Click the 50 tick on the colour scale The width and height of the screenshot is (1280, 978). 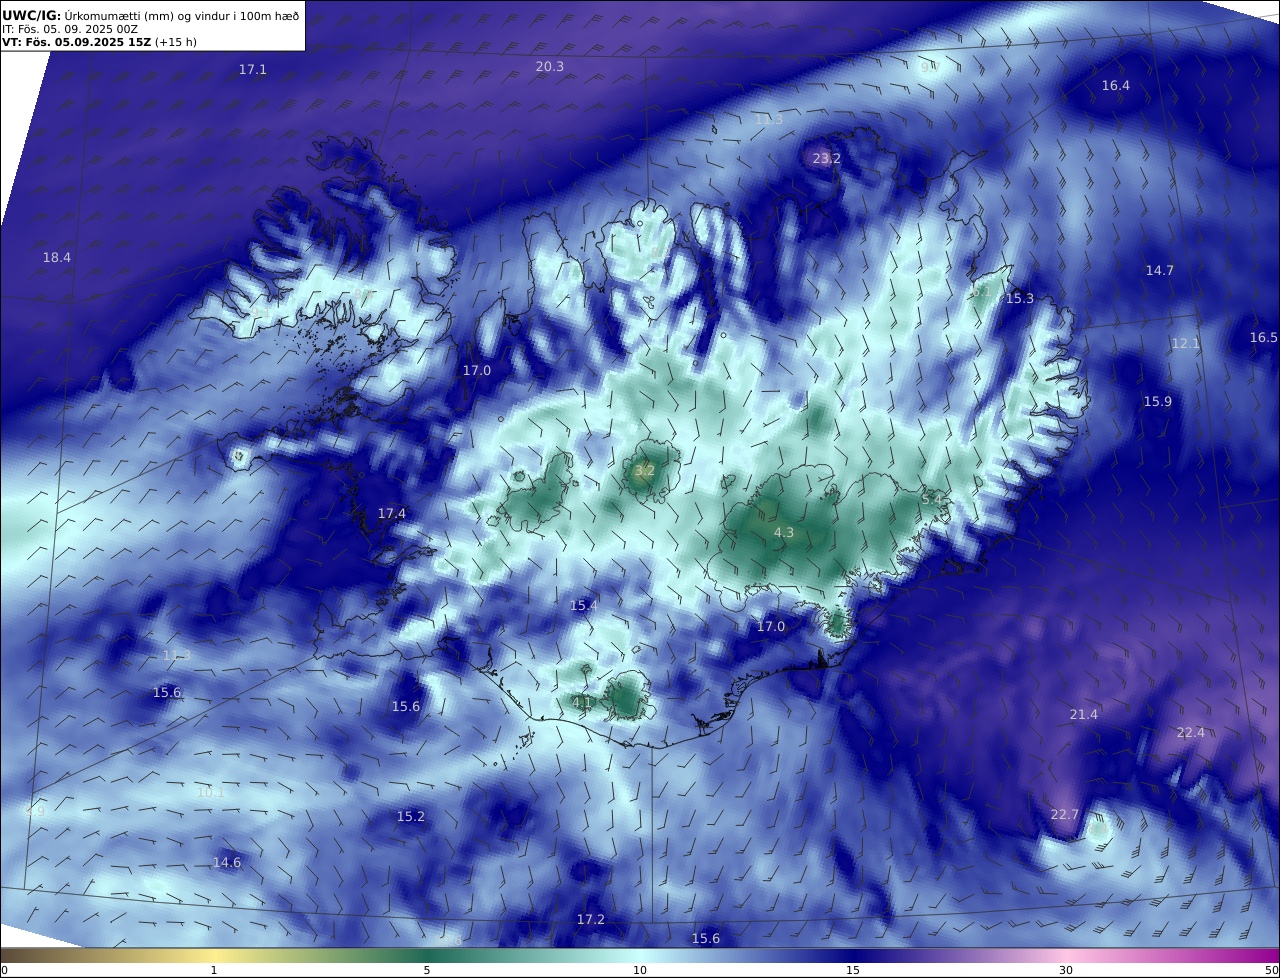tap(1271, 970)
